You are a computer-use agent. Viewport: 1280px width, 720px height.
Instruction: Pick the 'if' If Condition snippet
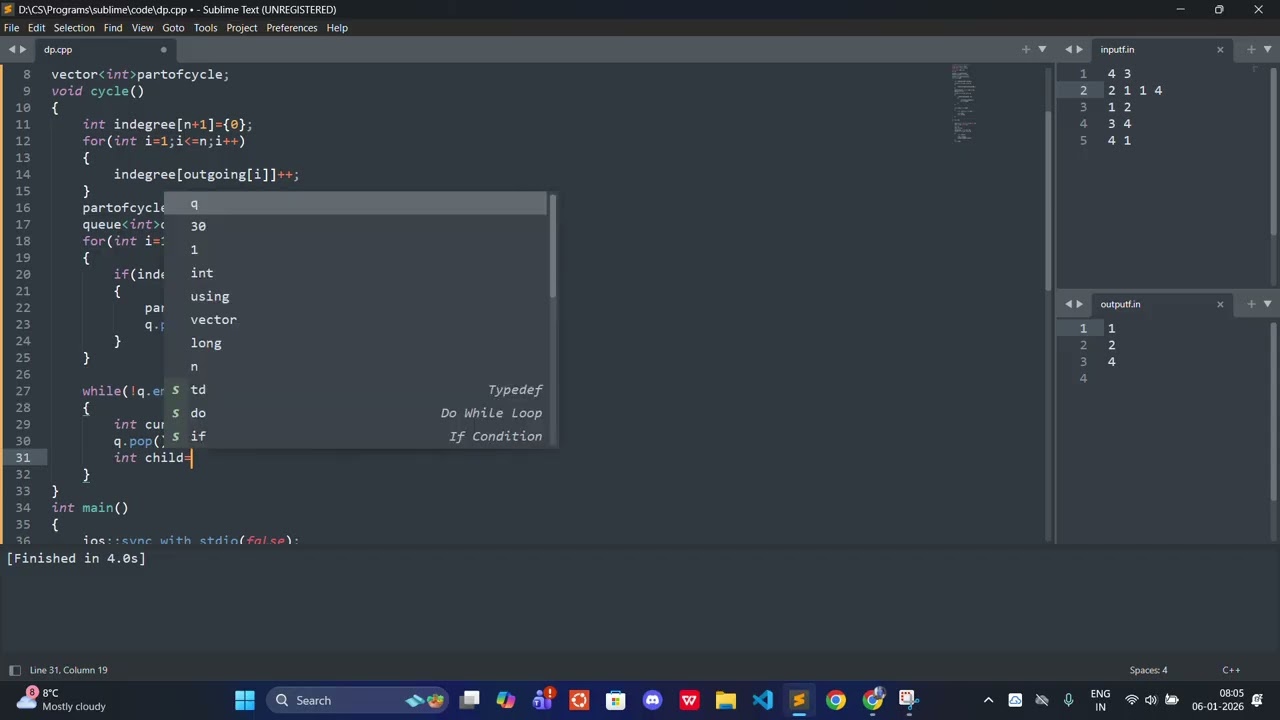pyautogui.click(x=357, y=436)
